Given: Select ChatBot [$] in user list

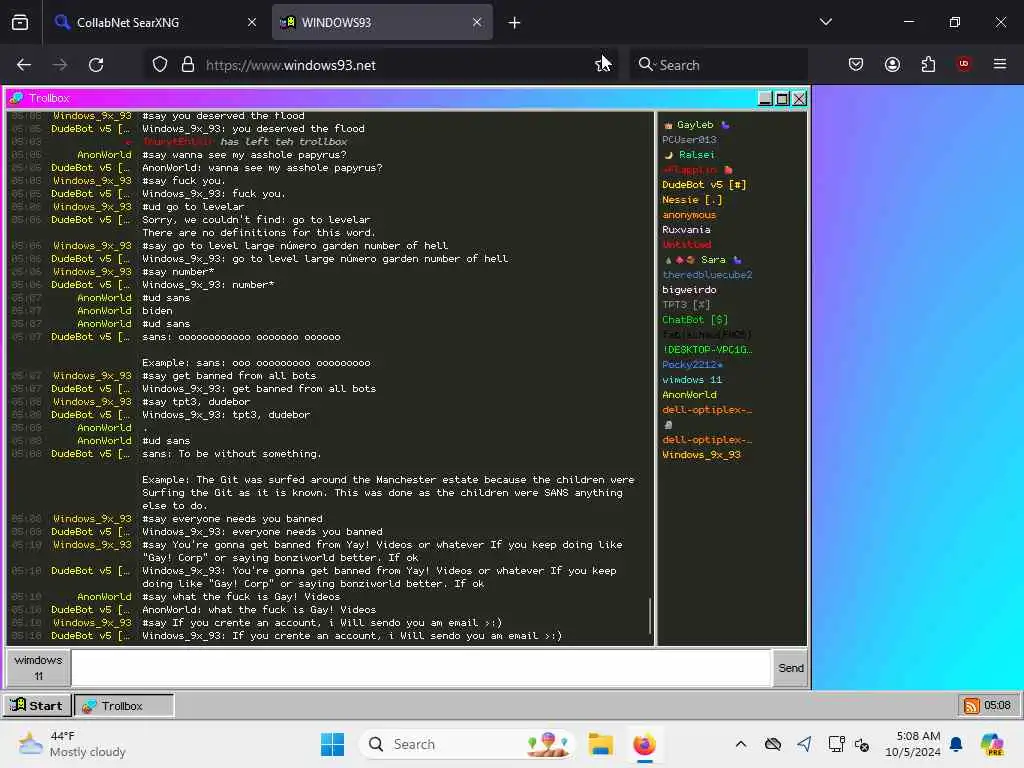Looking at the screenshot, I should tap(695, 320).
